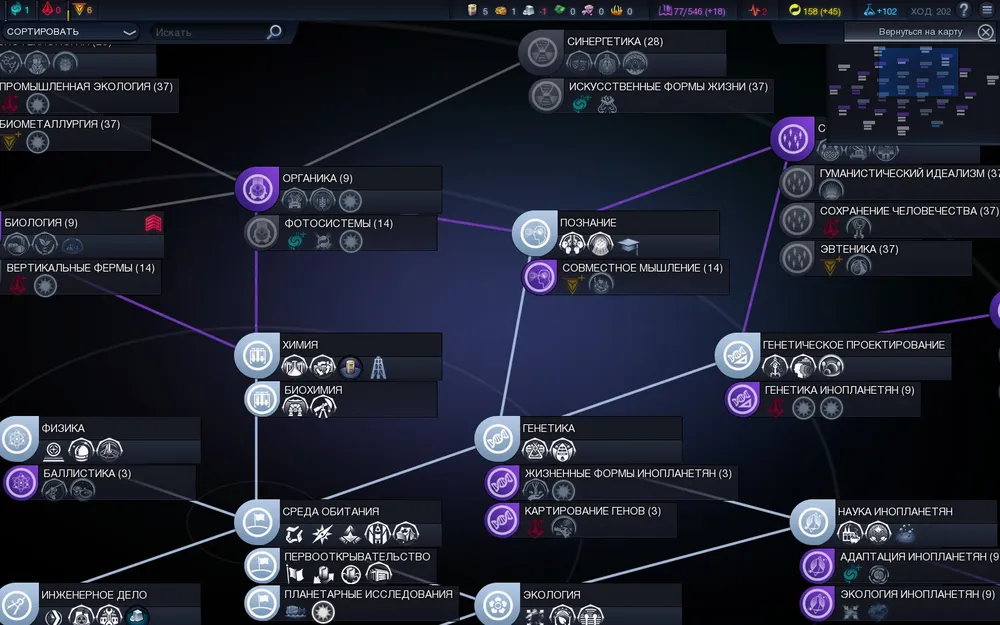Click the energy 158 (+45) indicator
Screen dimensions: 1000x625
[815, 10]
